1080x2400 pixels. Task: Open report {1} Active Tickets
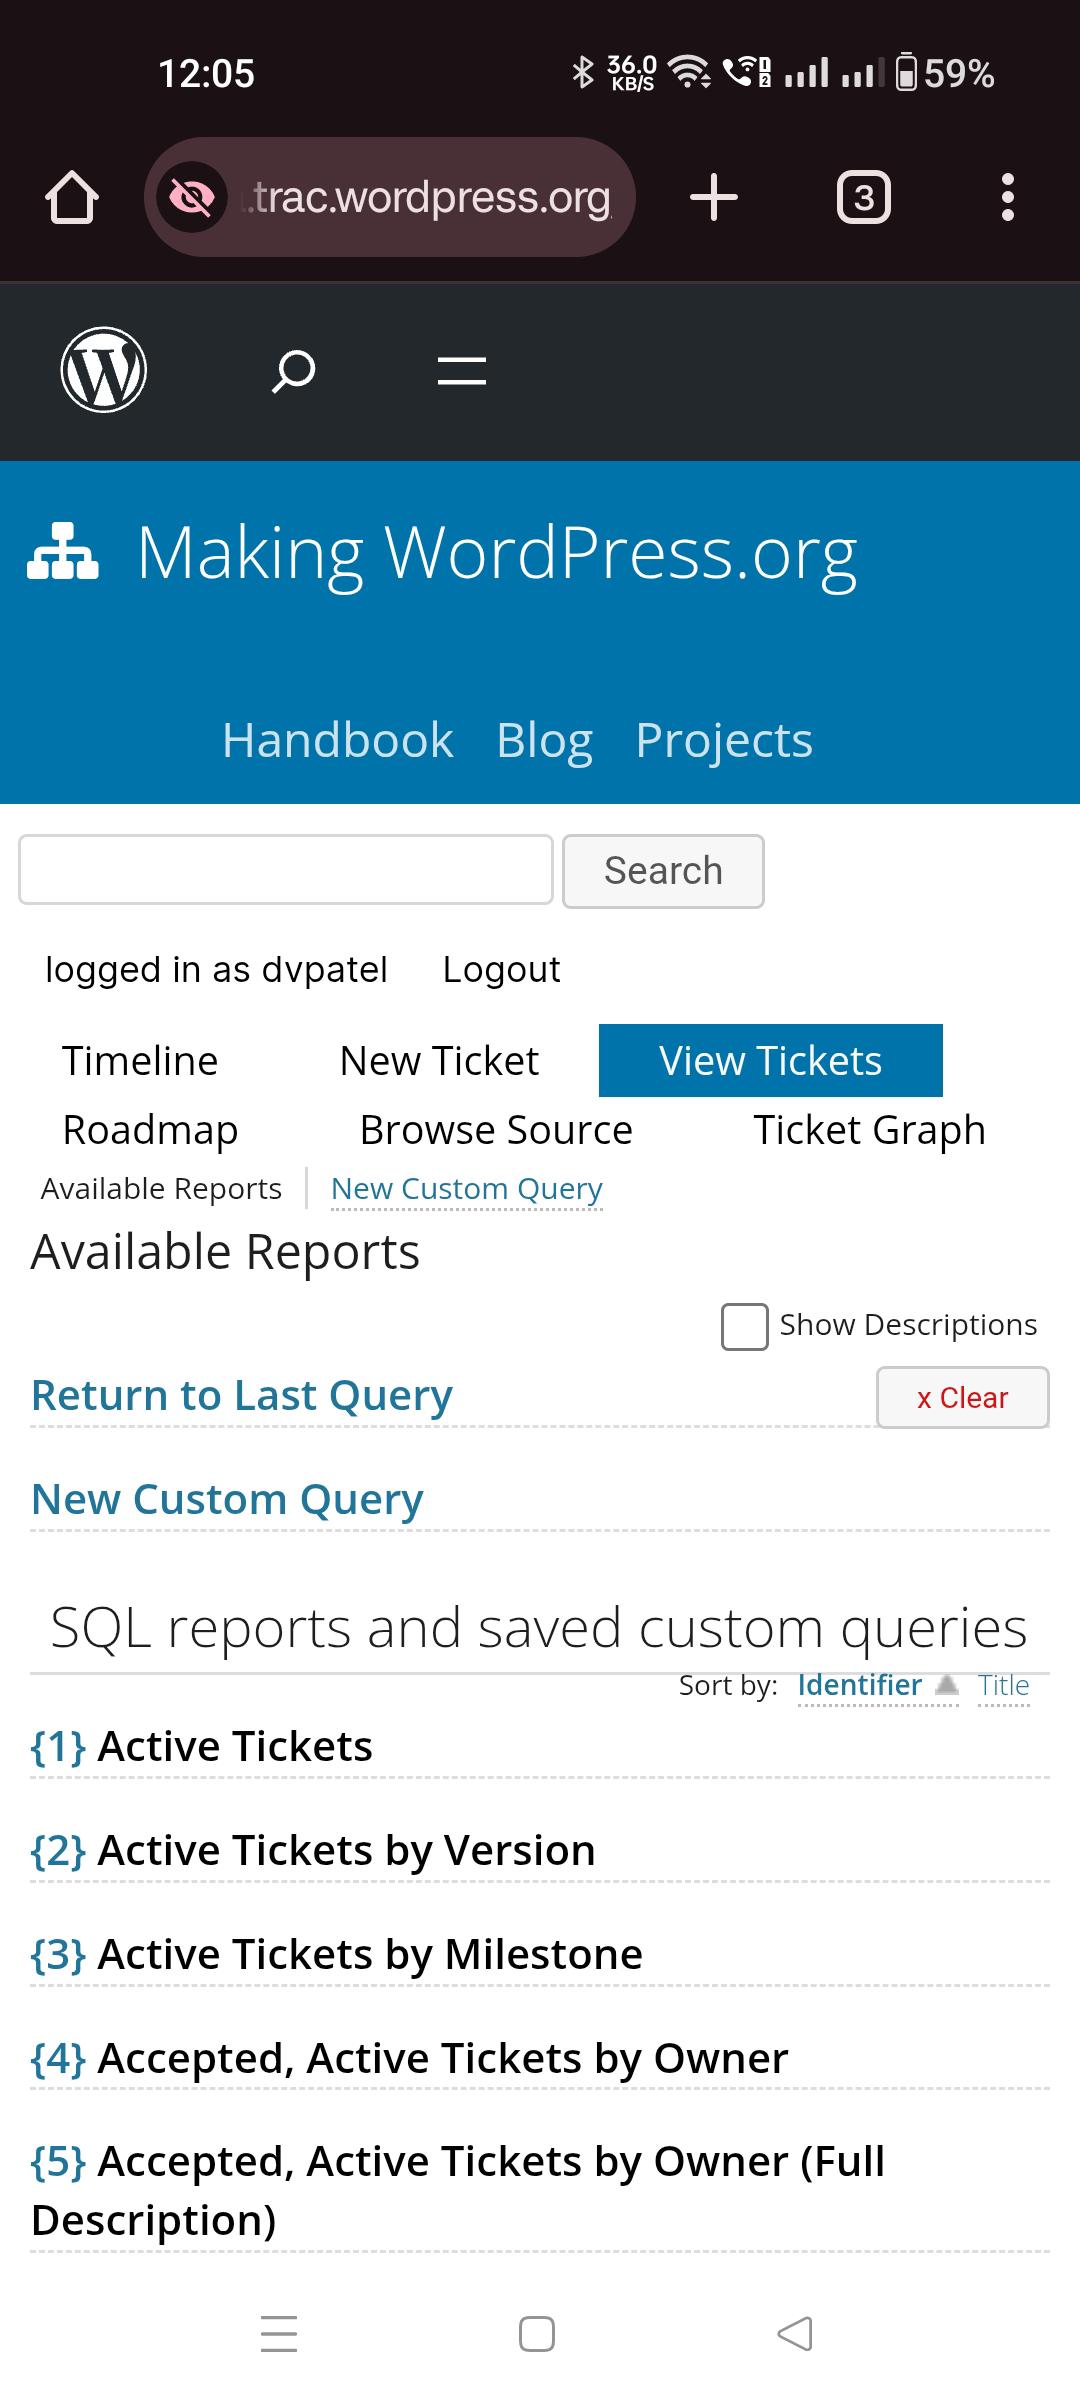[202, 1746]
